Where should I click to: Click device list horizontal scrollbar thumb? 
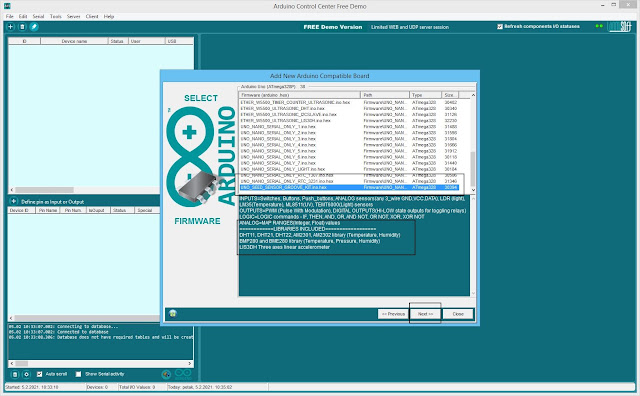click(44, 190)
